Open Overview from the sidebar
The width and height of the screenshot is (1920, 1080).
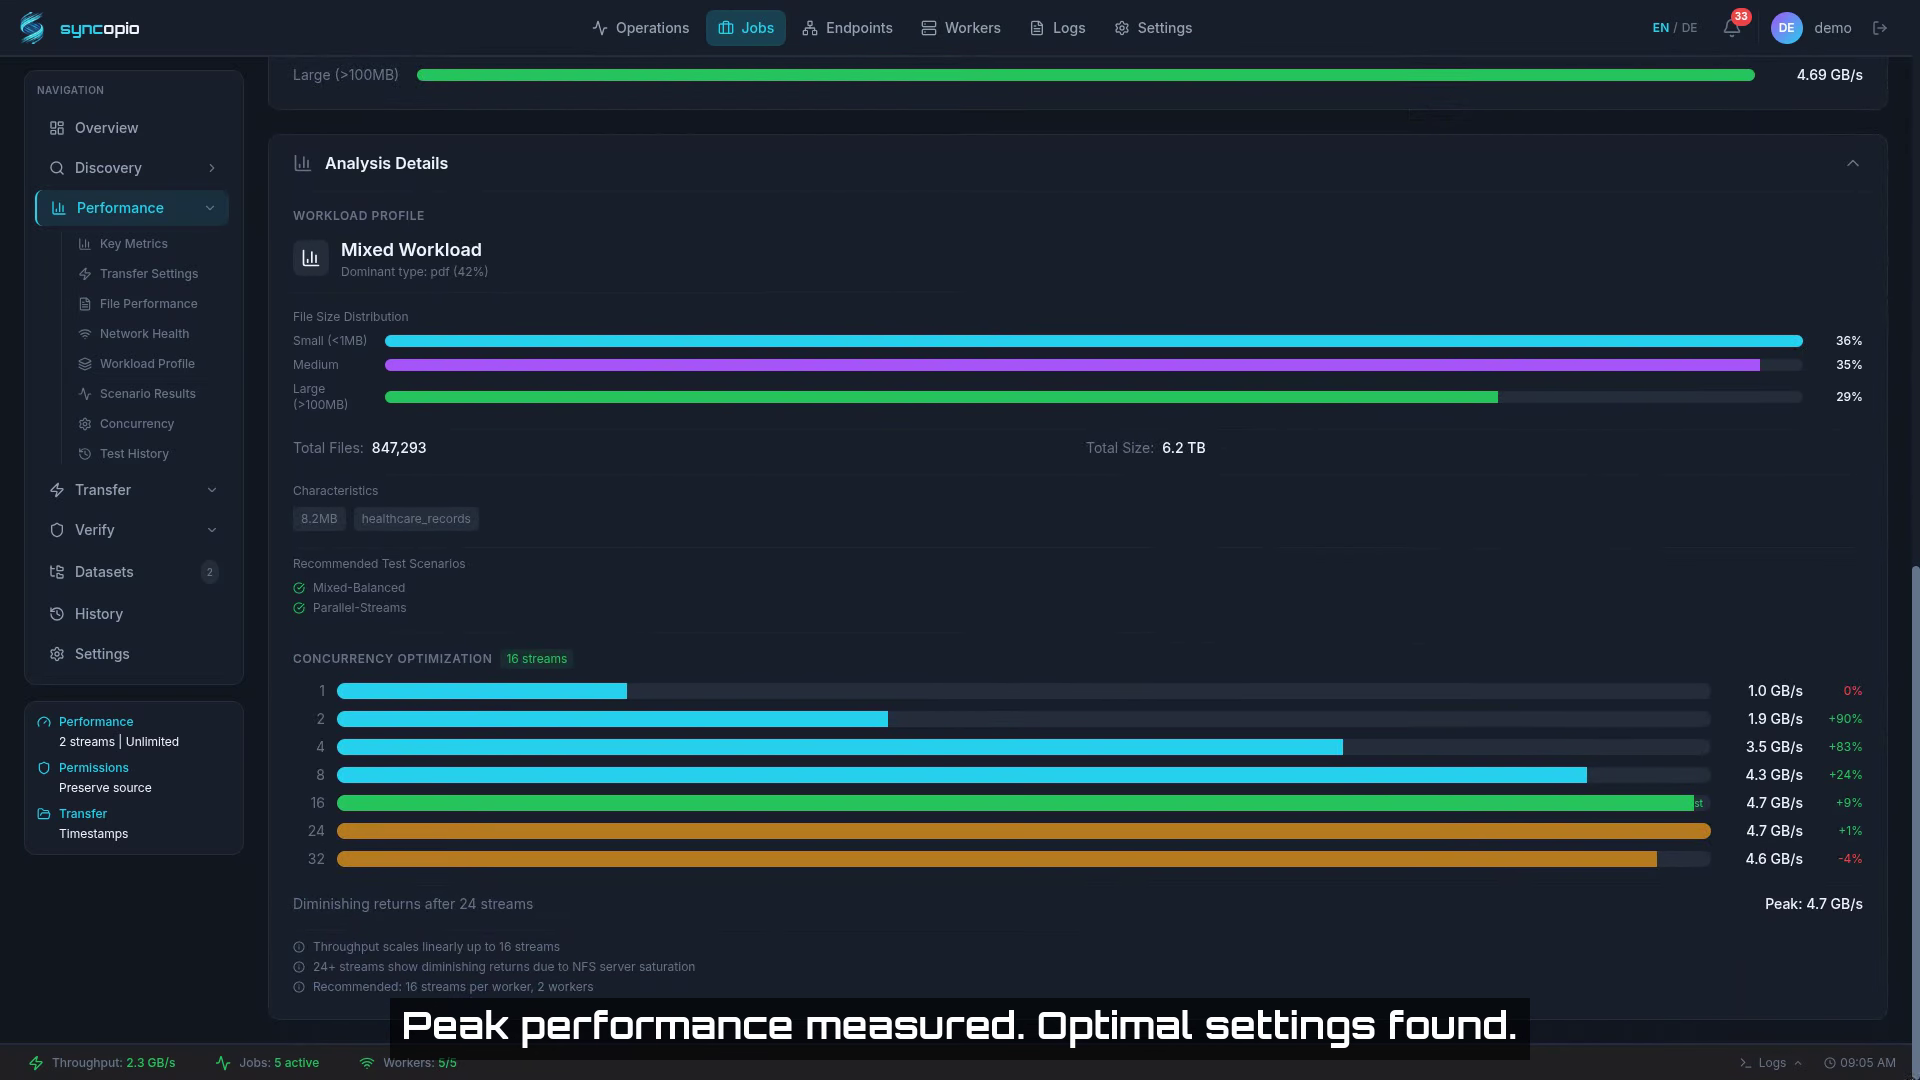(x=106, y=127)
